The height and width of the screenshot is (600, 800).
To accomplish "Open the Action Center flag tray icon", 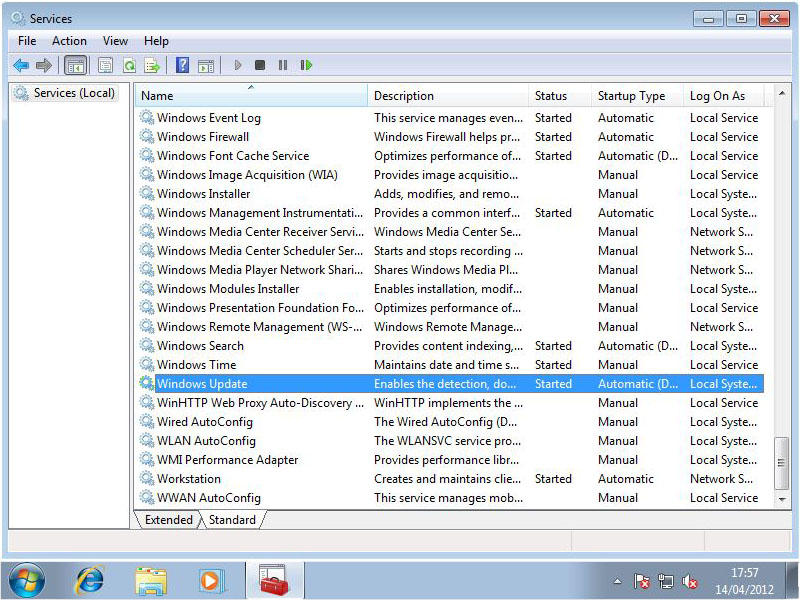I will tap(642, 581).
